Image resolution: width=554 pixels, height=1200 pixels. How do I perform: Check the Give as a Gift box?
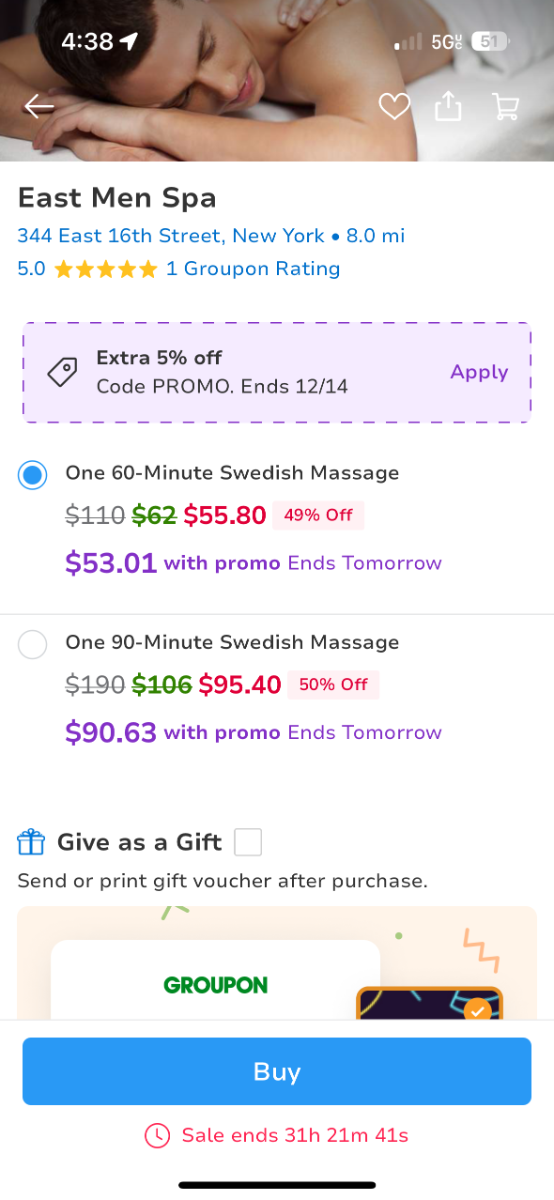point(248,842)
